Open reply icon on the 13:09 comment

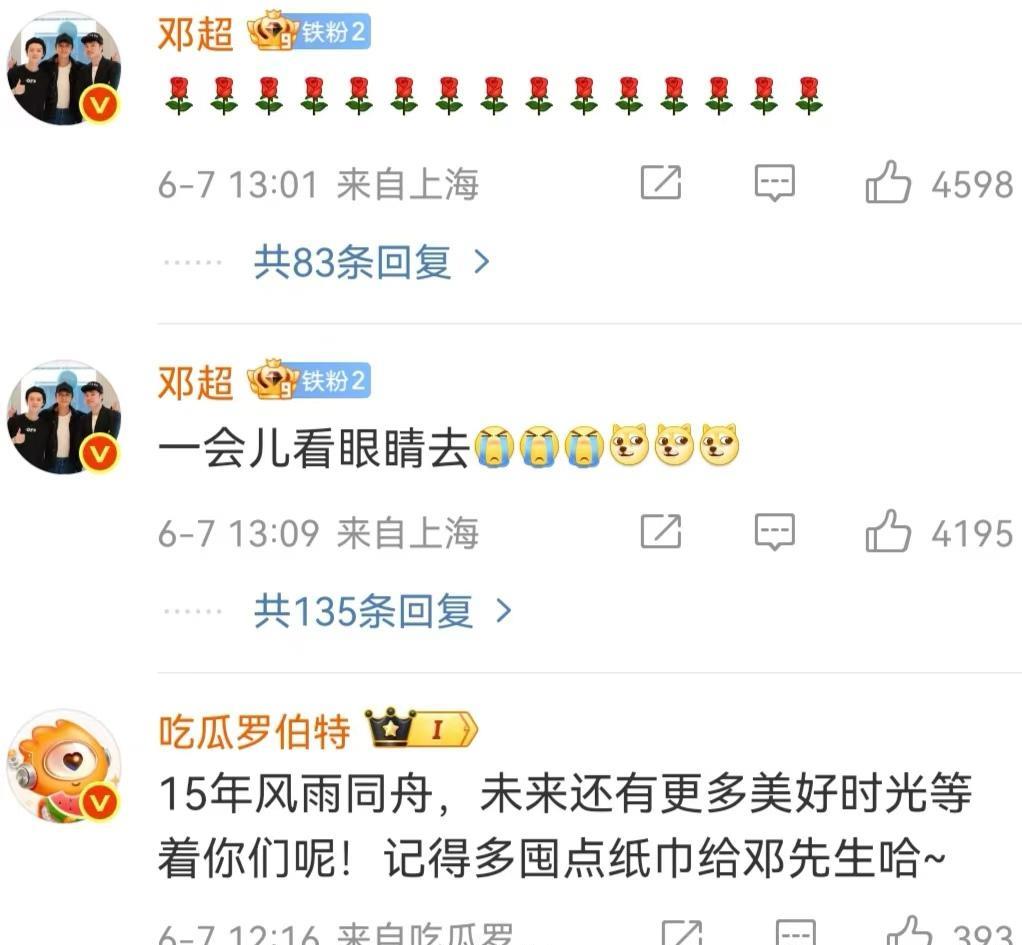[x=774, y=532]
